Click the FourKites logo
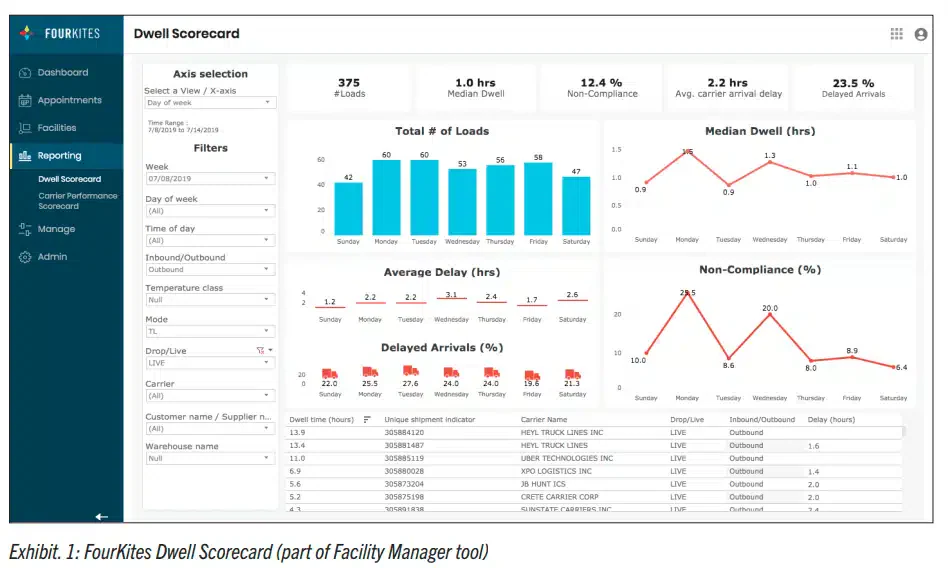 pyautogui.click(x=60, y=33)
